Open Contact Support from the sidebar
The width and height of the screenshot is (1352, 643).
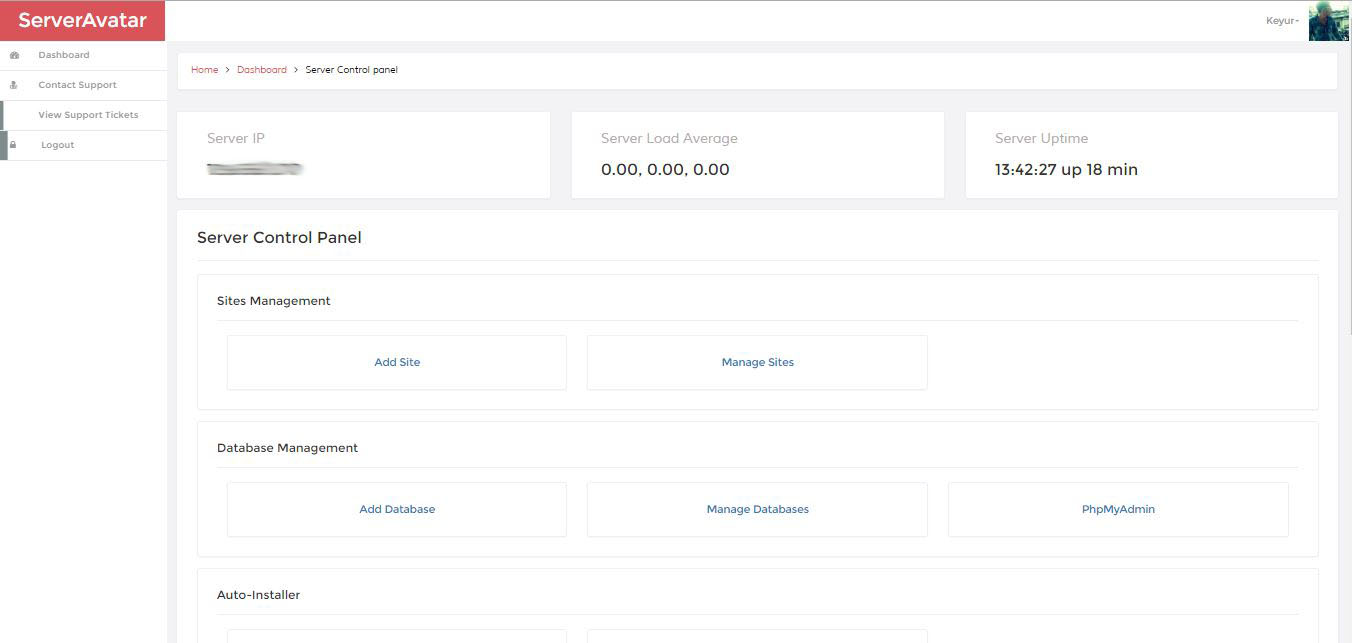pos(77,85)
